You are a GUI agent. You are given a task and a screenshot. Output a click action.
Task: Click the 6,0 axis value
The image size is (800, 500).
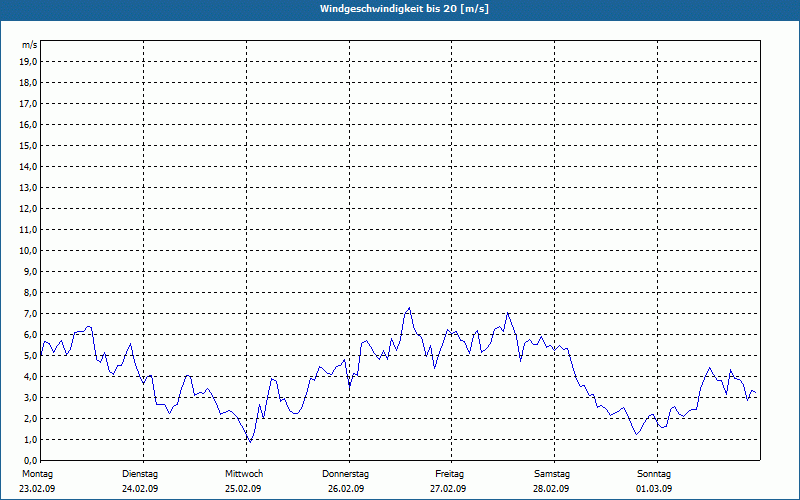pyautogui.click(x=30, y=335)
